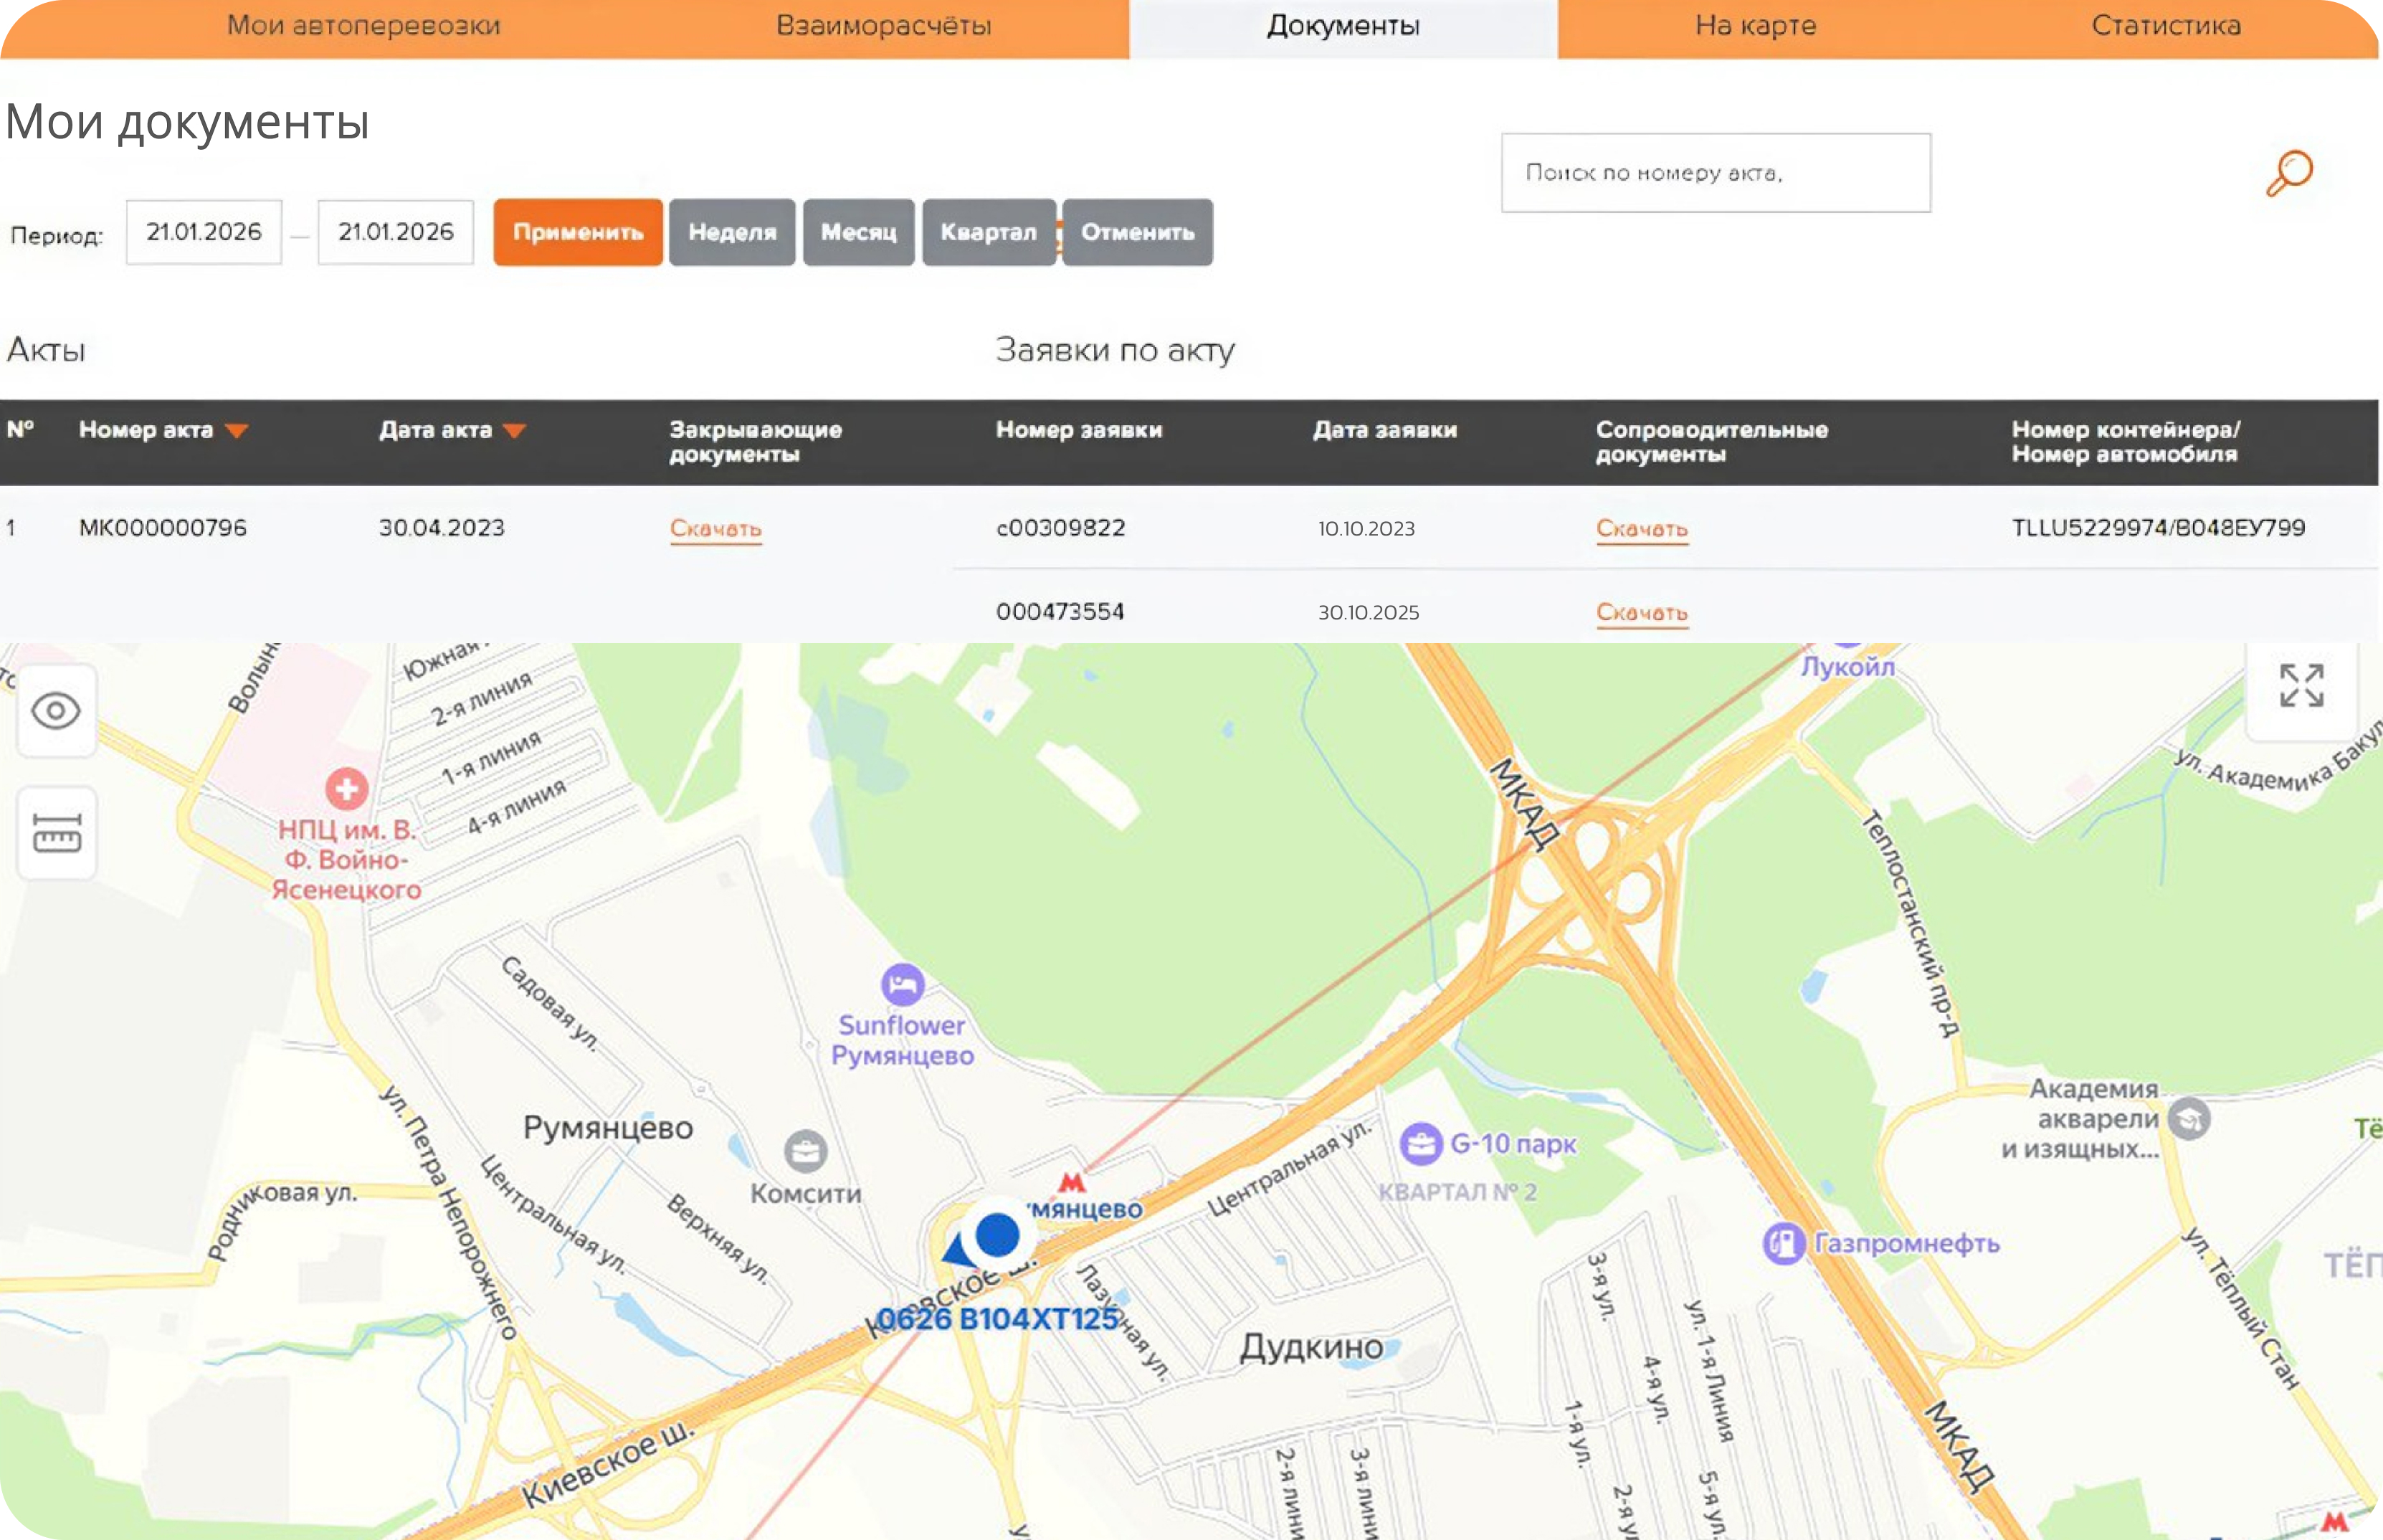Viewport: 2383px width, 1540px height.
Task: Open the period start date field
Action: pyautogui.click(x=204, y=232)
